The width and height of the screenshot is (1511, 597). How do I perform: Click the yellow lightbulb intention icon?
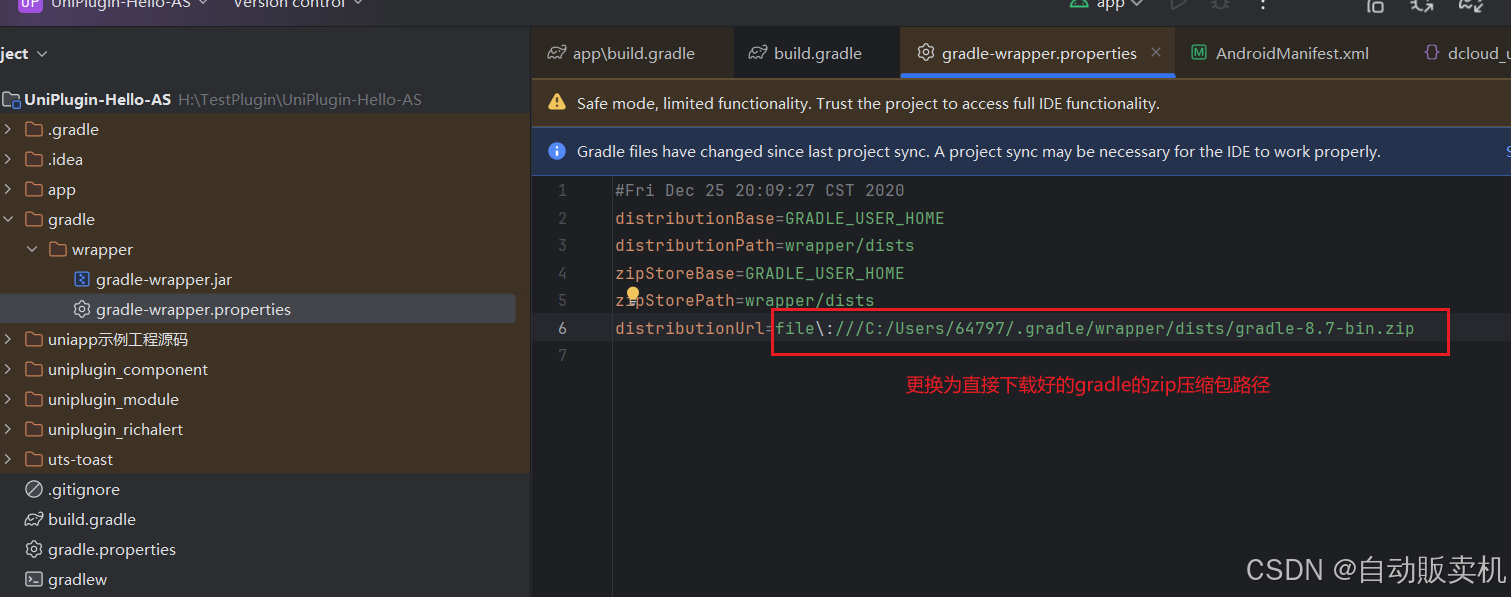[x=633, y=296]
